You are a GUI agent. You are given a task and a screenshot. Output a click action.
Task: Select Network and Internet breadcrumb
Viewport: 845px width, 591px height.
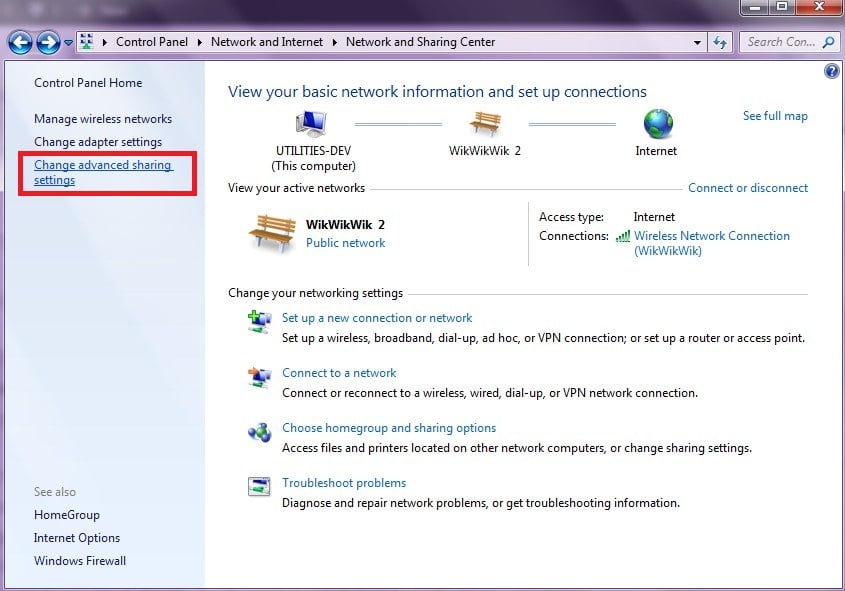267,42
